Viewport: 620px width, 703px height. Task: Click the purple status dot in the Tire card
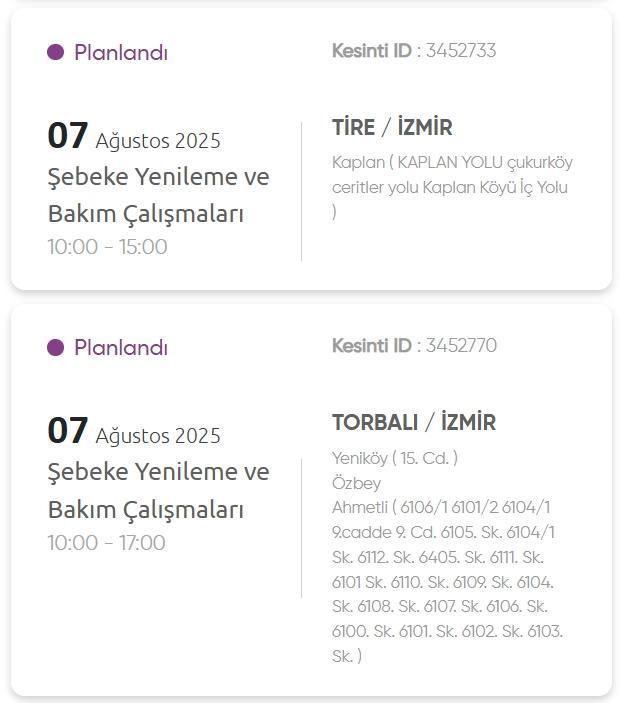[55, 52]
